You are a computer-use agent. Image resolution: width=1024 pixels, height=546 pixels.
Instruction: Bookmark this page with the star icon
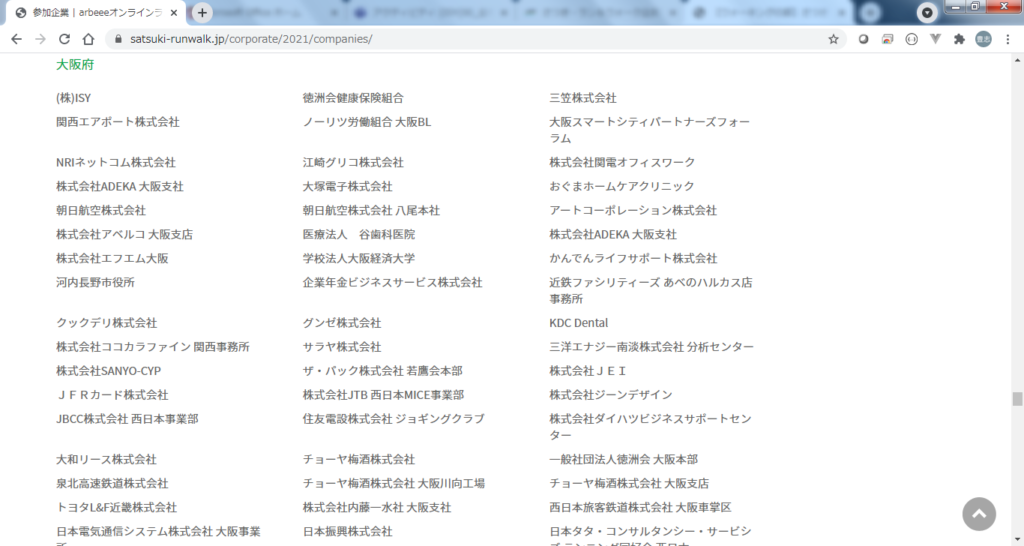coord(833,39)
